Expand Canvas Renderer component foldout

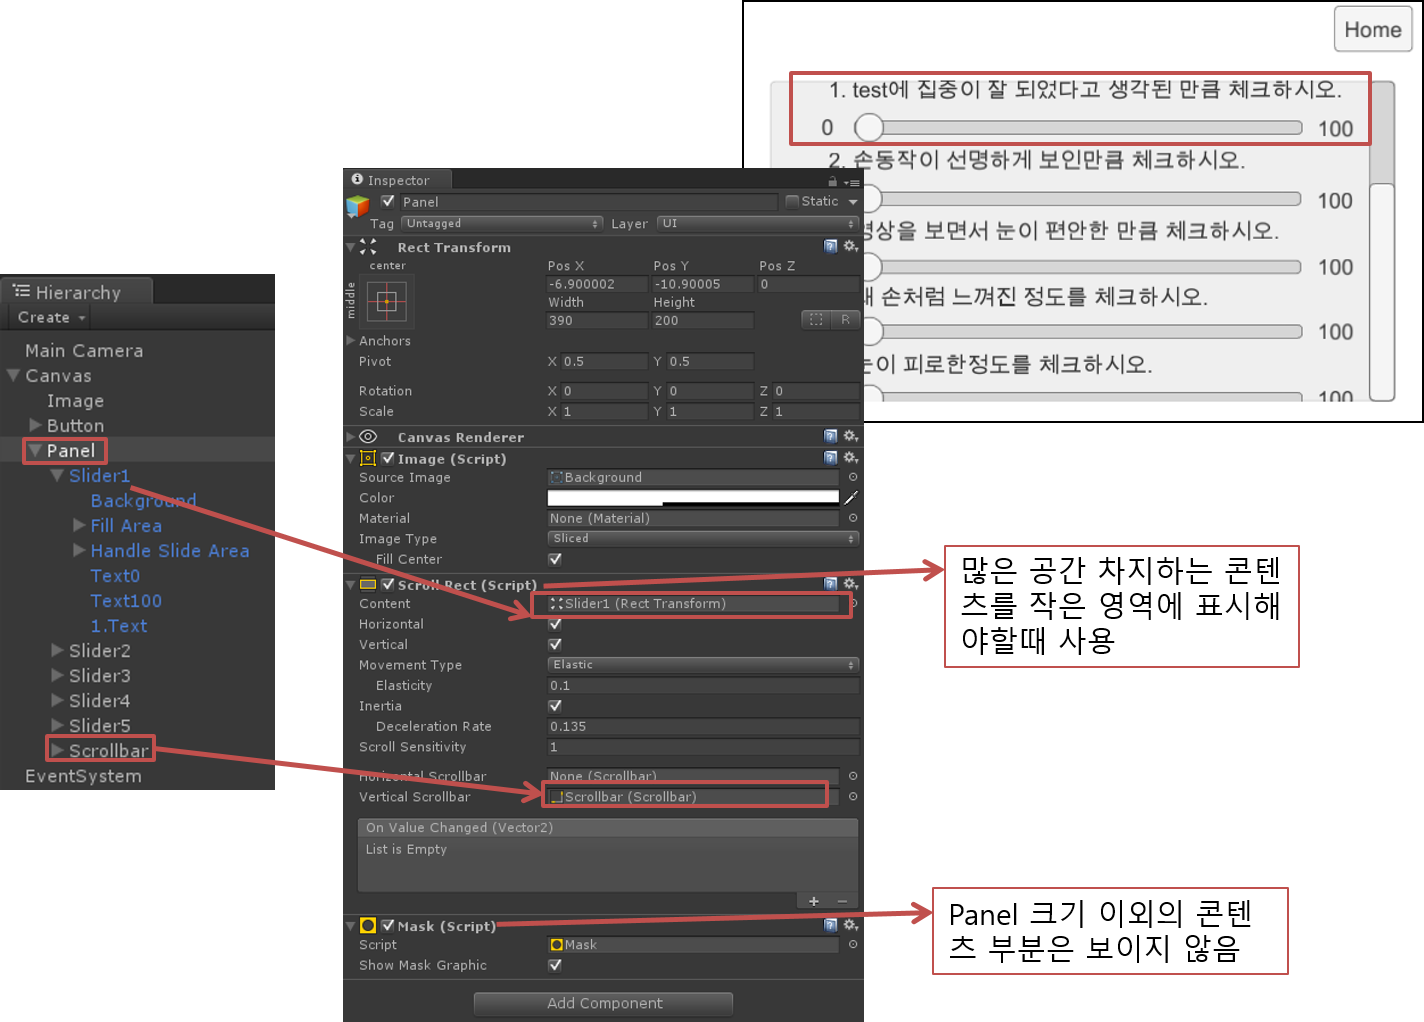tap(351, 437)
